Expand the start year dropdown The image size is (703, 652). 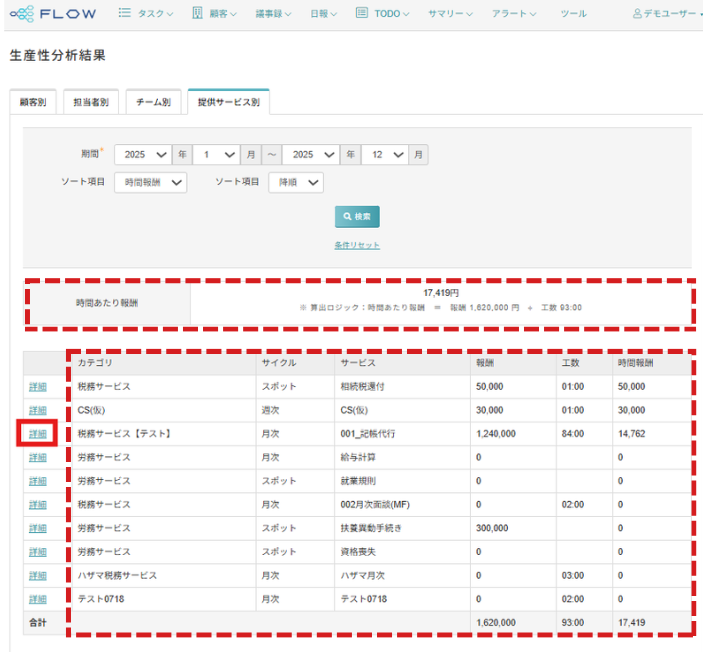click(x=143, y=155)
